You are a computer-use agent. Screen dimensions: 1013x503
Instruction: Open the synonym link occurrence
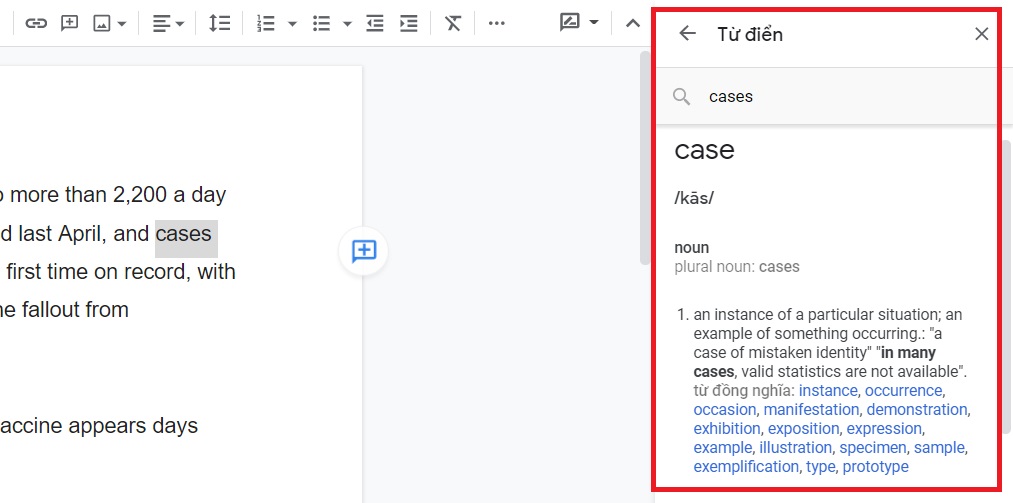(x=903, y=391)
